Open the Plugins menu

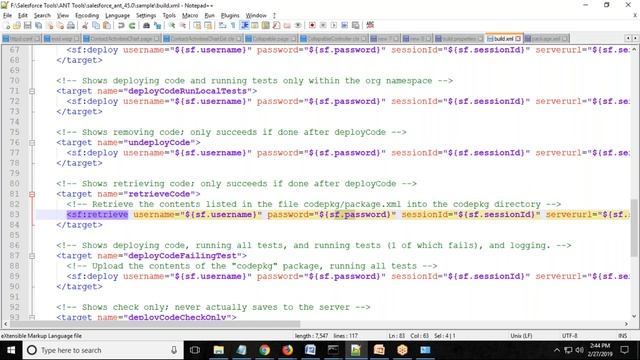click(230, 16)
